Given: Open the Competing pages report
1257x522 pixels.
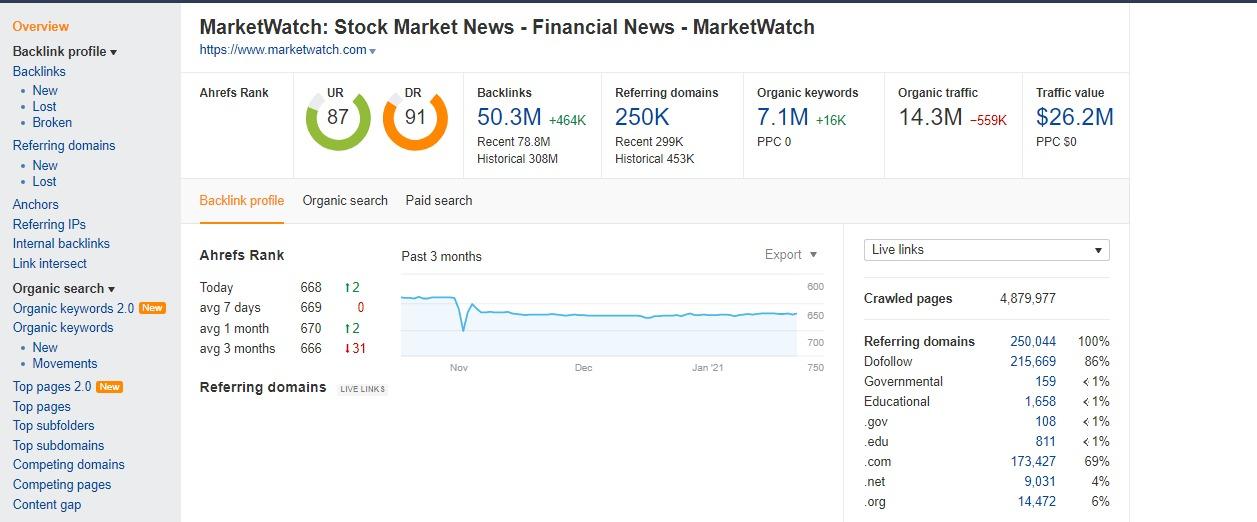Looking at the screenshot, I should [62, 484].
